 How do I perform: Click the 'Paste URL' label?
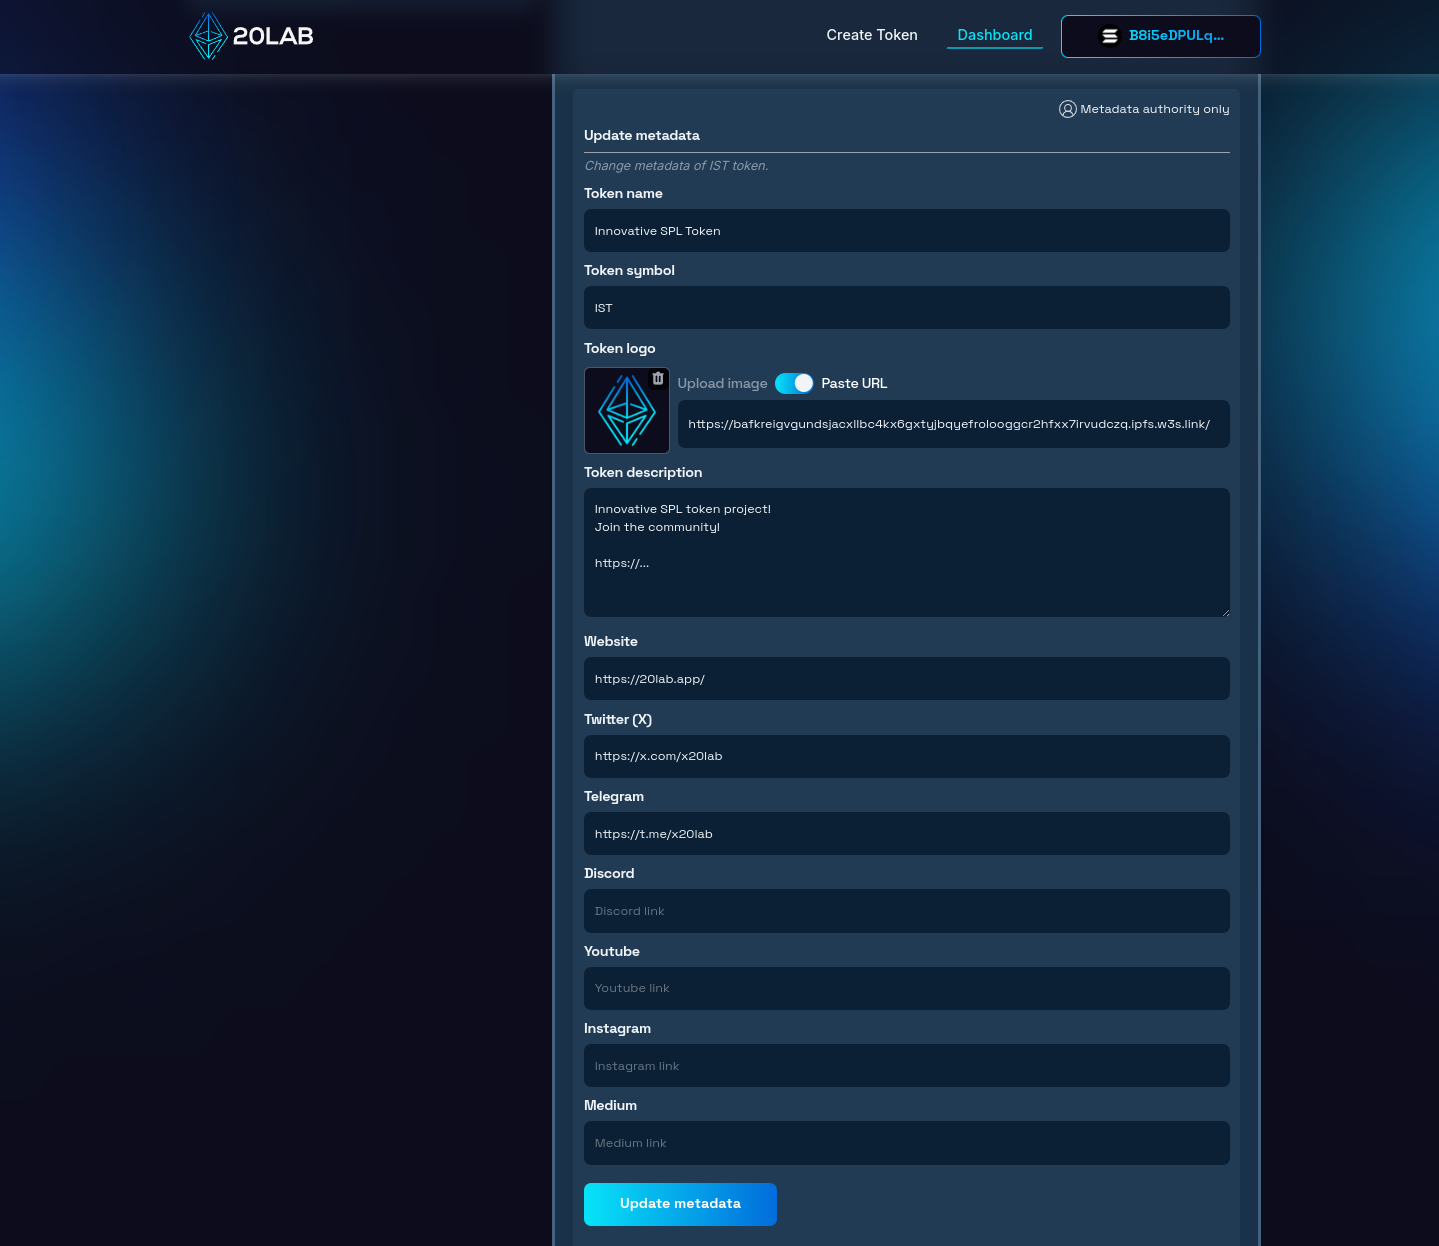(854, 383)
